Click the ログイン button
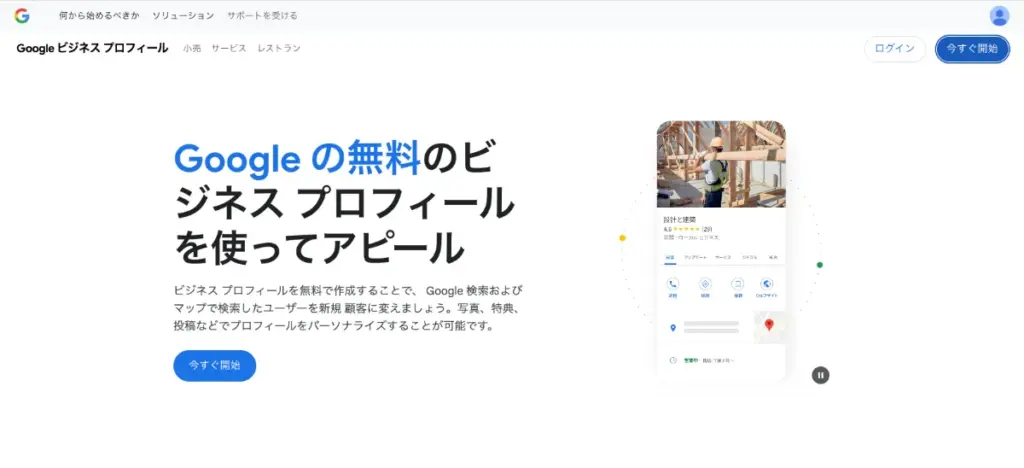 (x=894, y=49)
